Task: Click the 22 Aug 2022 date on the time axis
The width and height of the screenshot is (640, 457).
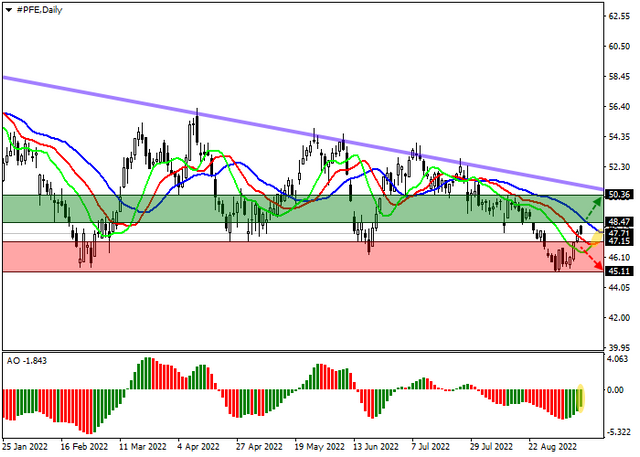Action: (551, 447)
